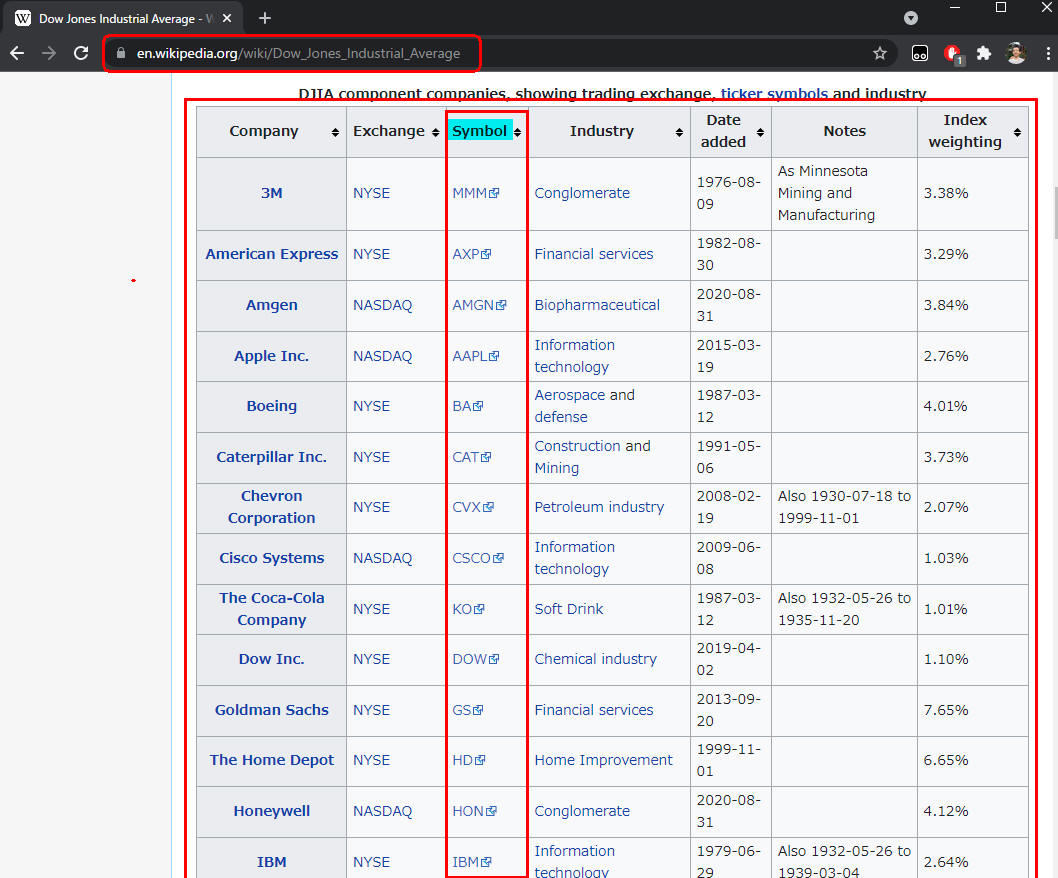This screenshot has height=878, width=1058.
Task: Open the Chrome three-dot menu
Action: (x=1048, y=53)
